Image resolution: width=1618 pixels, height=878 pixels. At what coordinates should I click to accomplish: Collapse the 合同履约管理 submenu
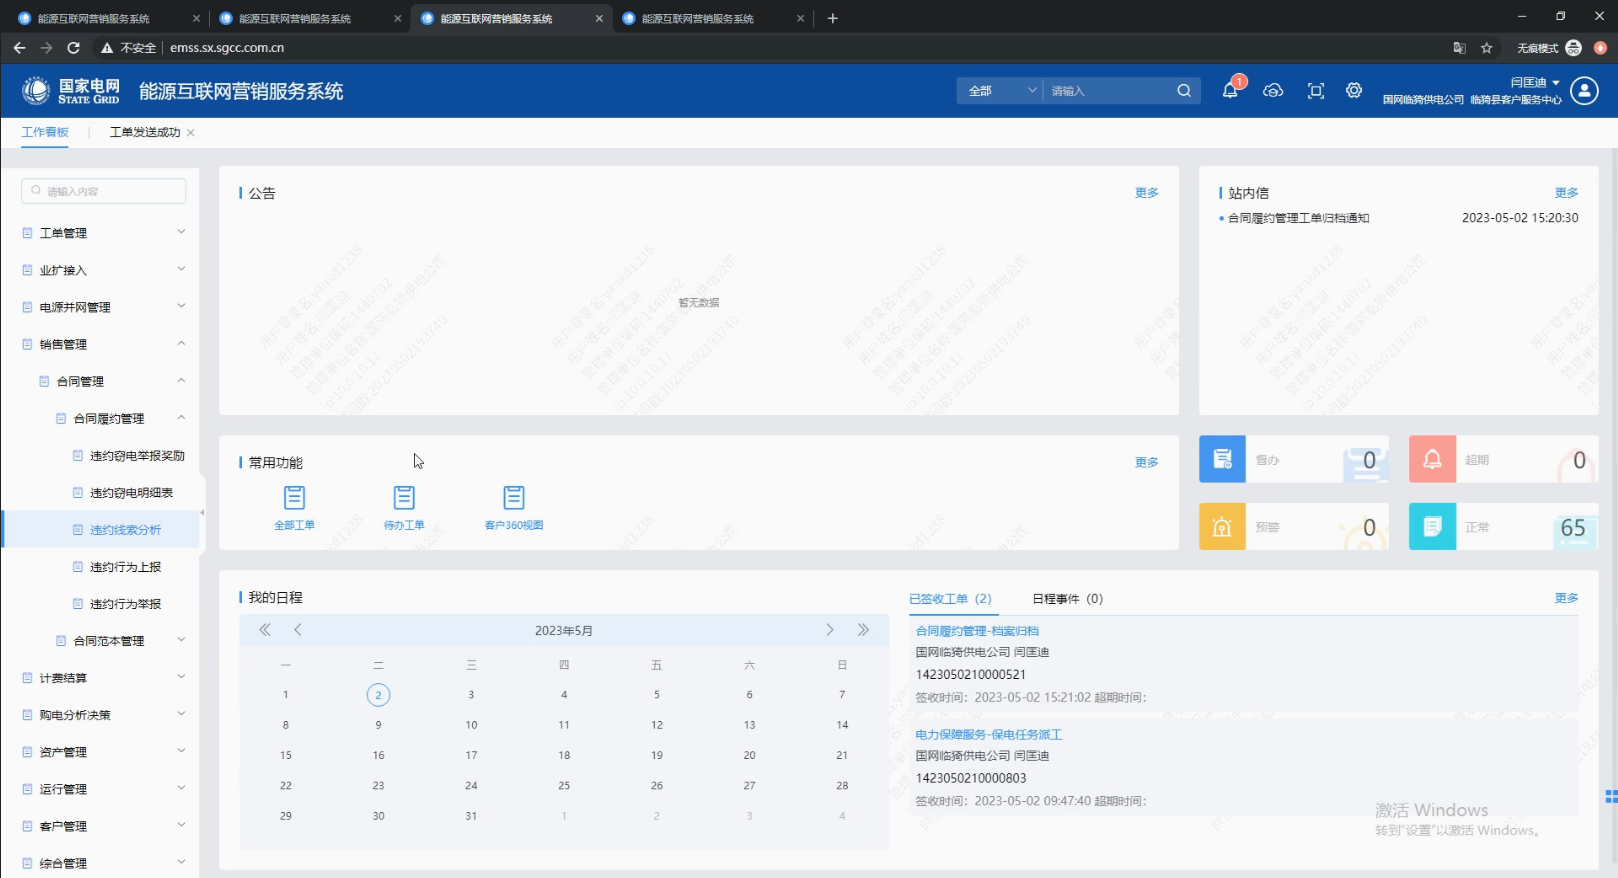click(181, 418)
